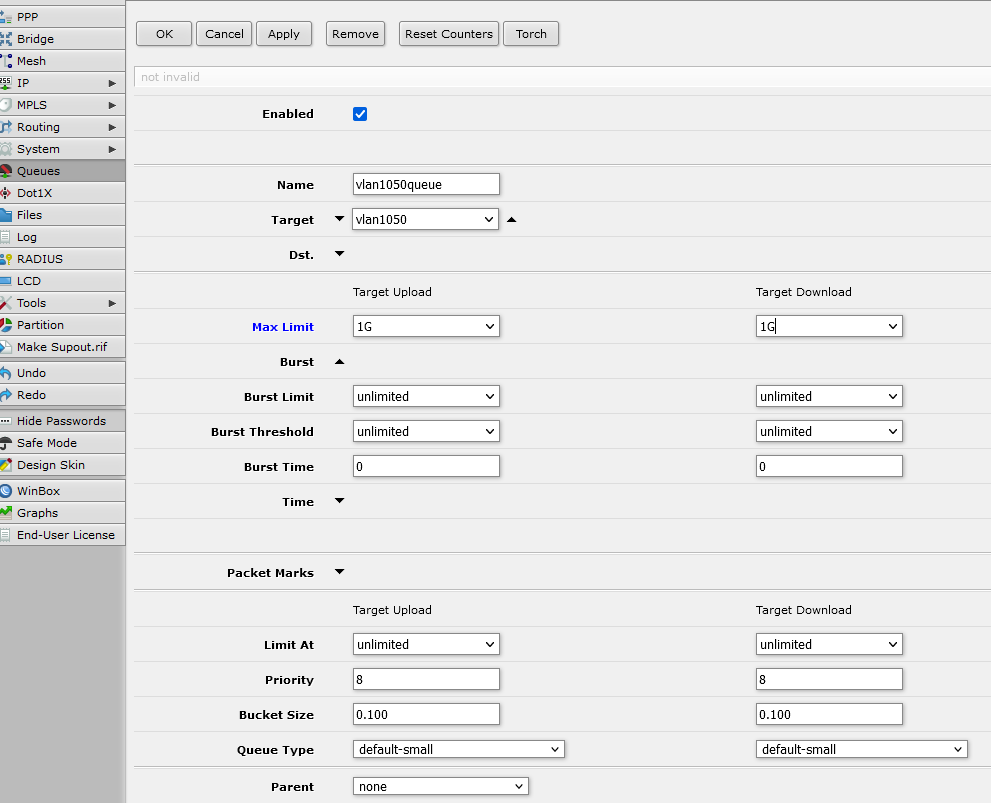Click the Partition pie icon
Screen dimensions: 991x803
tap(7, 325)
